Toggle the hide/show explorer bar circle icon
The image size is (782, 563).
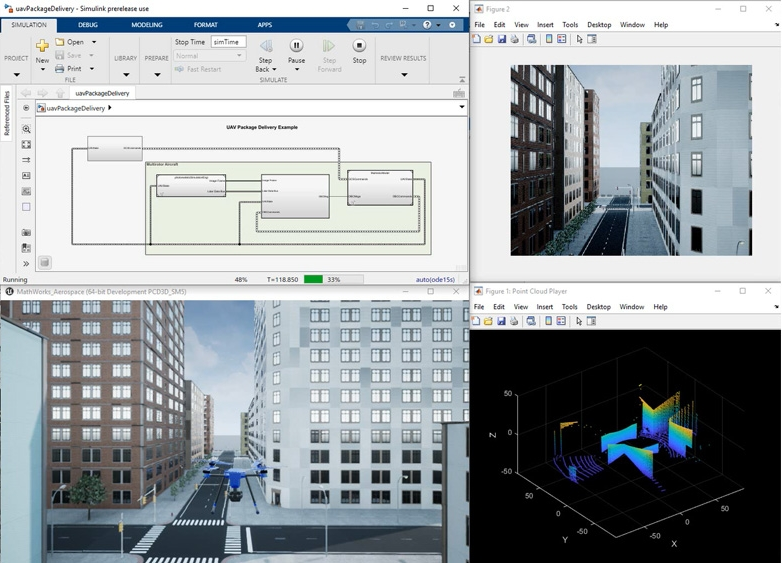(26, 108)
